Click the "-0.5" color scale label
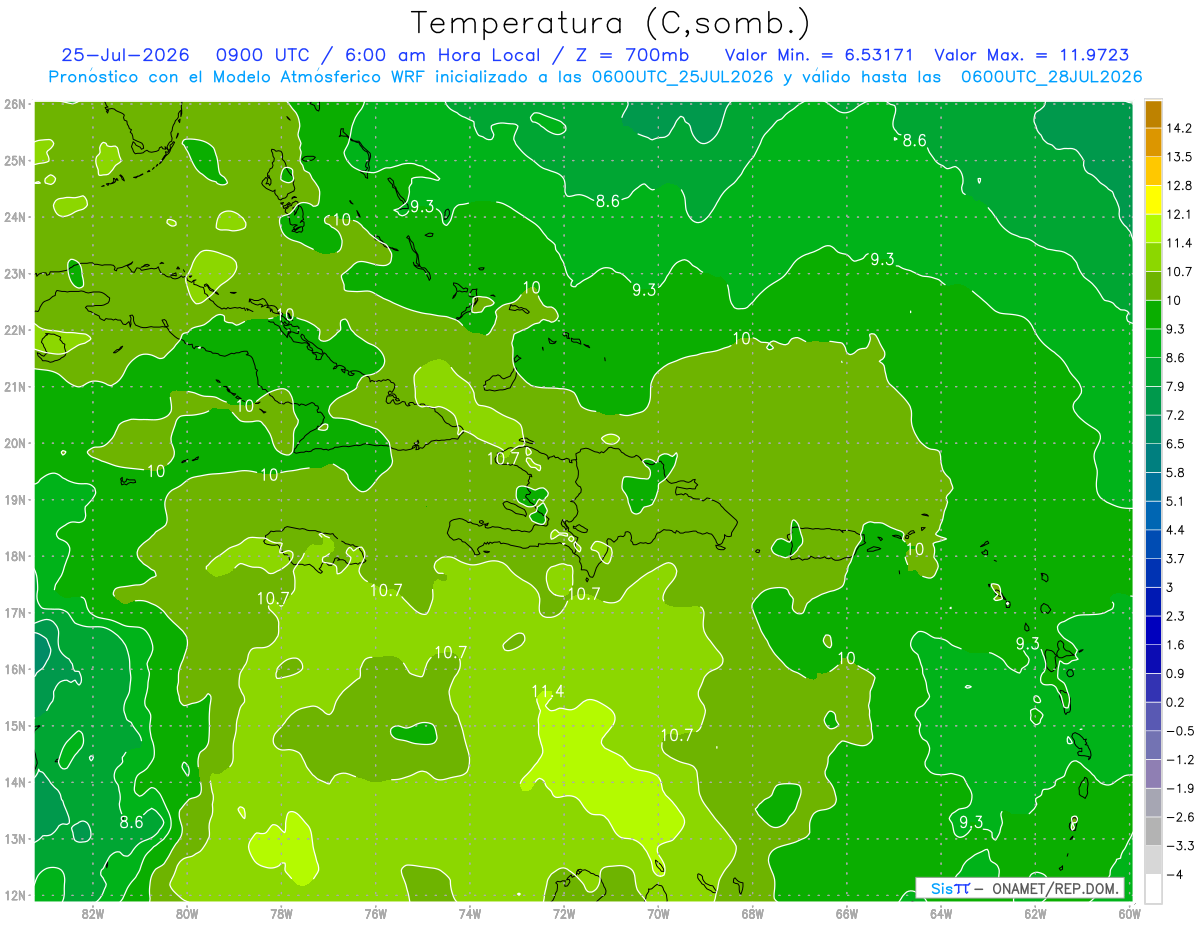Viewport: 1200px width, 927px height. click(1179, 731)
